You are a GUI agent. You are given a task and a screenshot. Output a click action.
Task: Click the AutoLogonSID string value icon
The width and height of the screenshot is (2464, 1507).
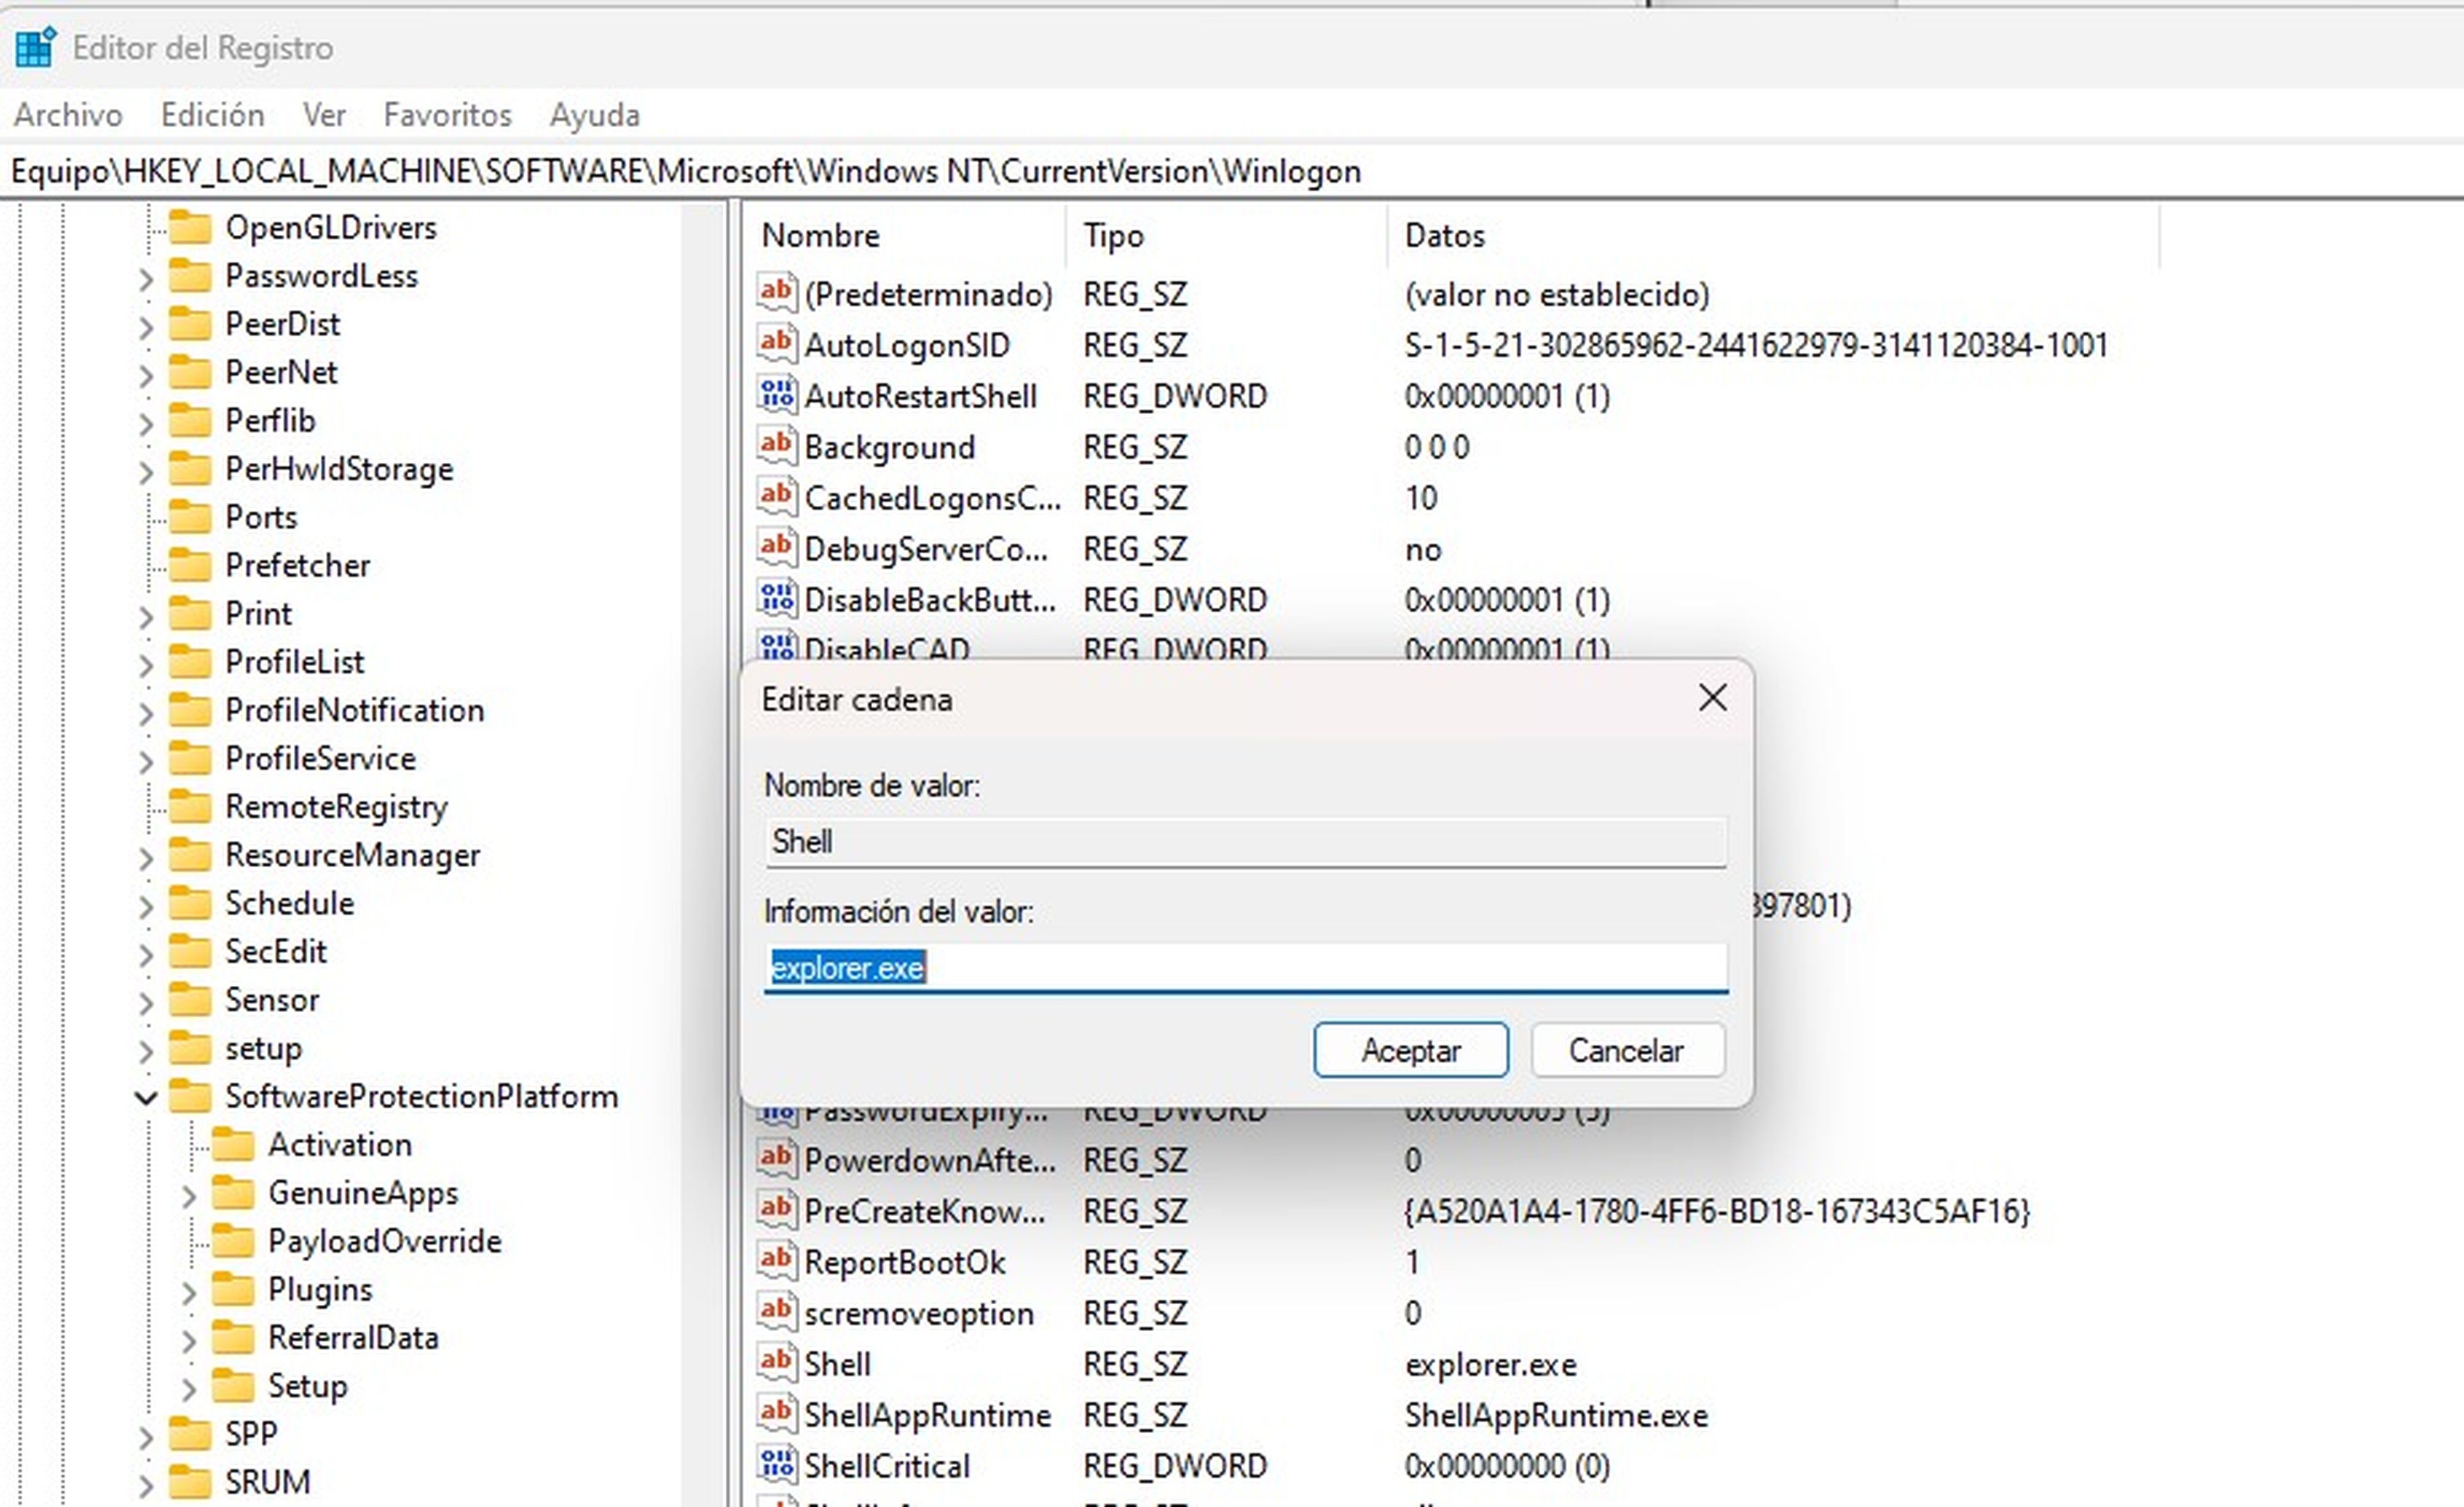click(776, 343)
